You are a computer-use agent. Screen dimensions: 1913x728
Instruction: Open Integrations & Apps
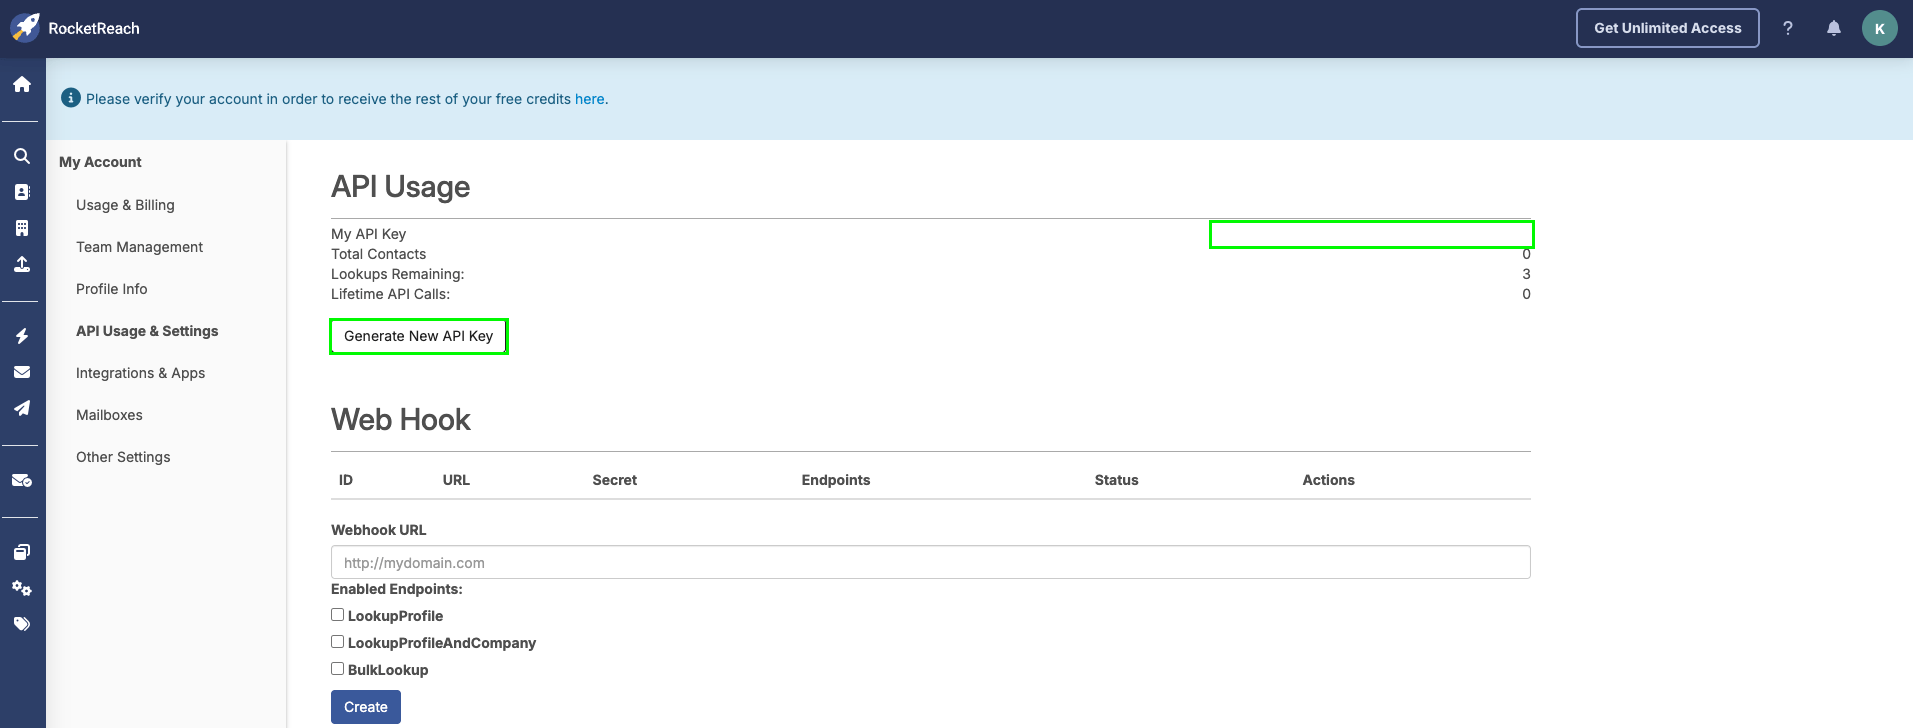point(141,373)
